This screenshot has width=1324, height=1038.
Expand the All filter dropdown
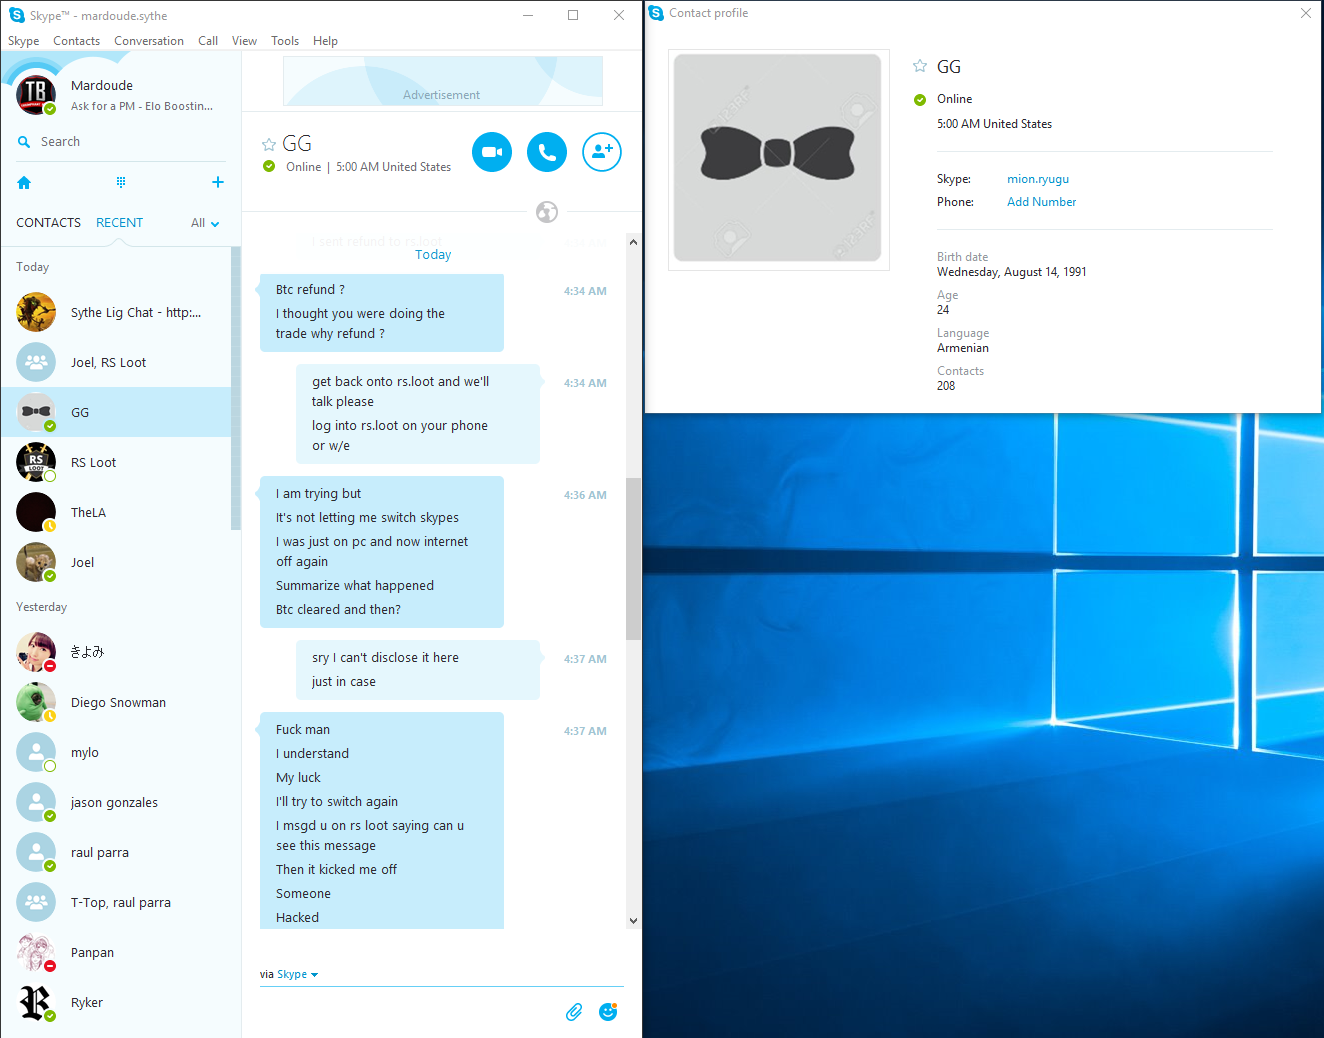(205, 223)
